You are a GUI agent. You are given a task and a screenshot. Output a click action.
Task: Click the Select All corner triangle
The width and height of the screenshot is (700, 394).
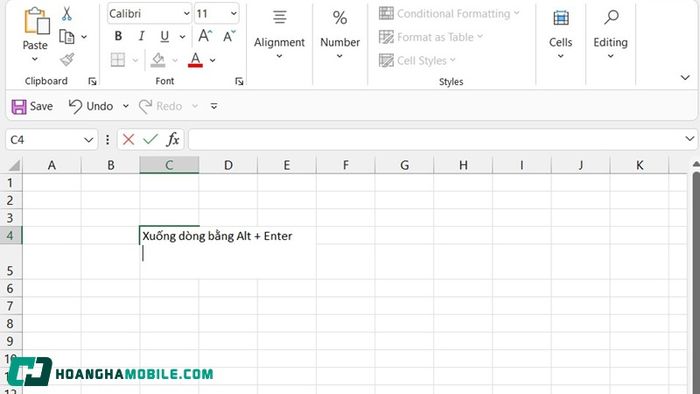point(14,166)
